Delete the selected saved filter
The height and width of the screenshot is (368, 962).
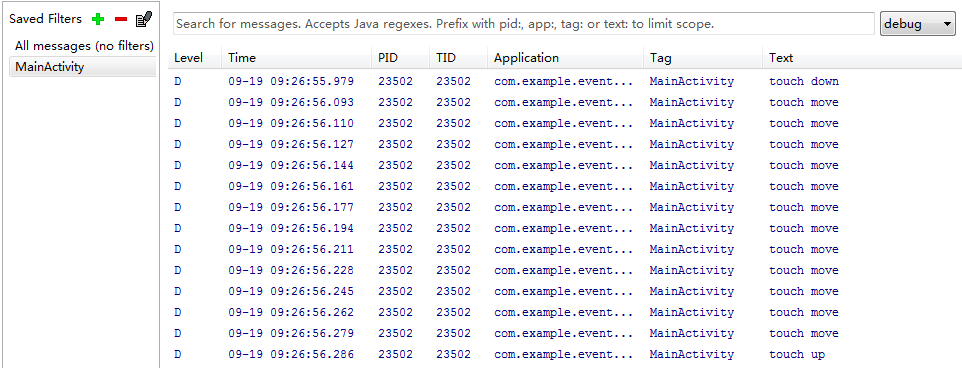tap(121, 19)
